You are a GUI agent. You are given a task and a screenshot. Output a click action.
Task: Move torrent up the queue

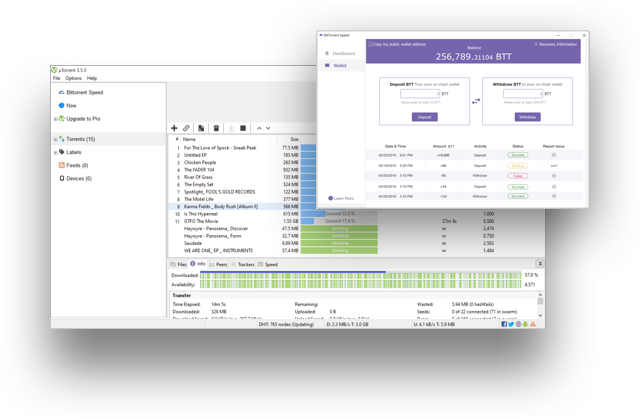[x=259, y=128]
